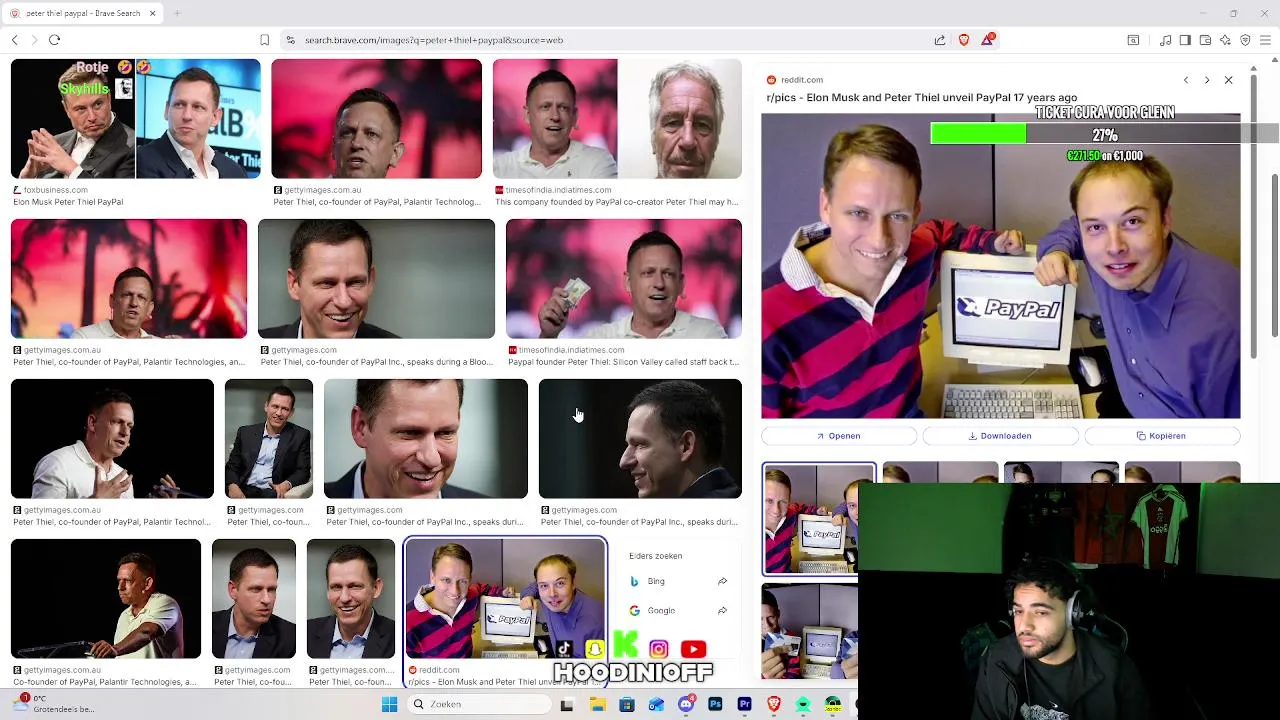
Task: Click the Kopiëren button
Action: (x=1162, y=436)
